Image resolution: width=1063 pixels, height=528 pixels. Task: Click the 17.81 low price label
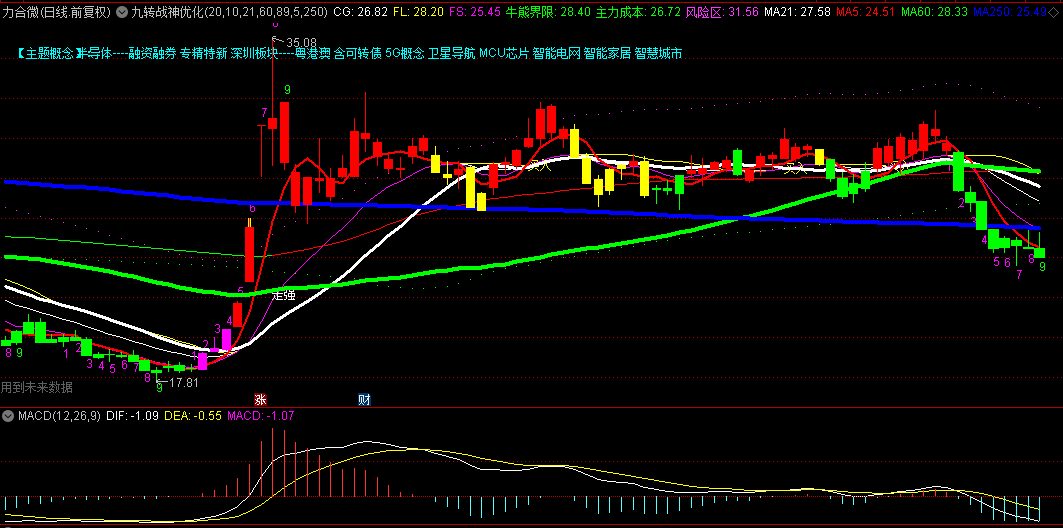183,383
